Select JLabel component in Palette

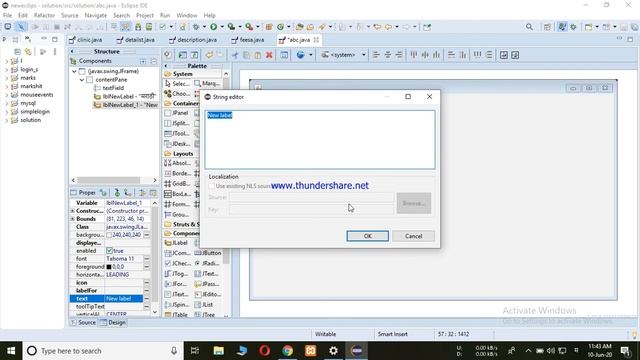tap(176, 243)
